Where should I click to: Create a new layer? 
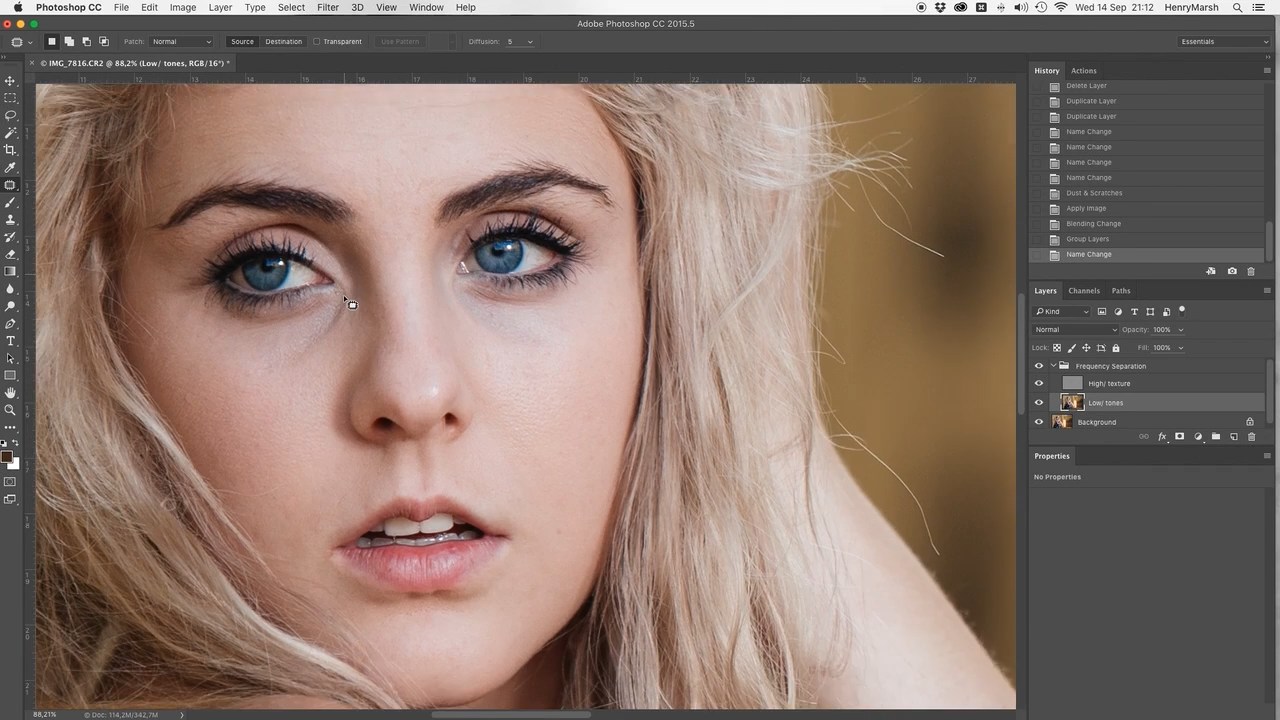pyautogui.click(x=1234, y=437)
